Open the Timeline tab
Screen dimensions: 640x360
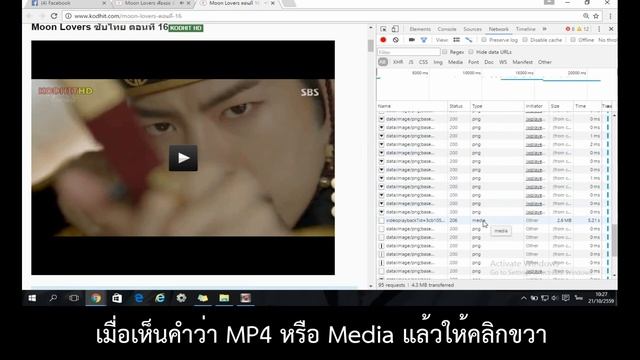(x=526, y=29)
